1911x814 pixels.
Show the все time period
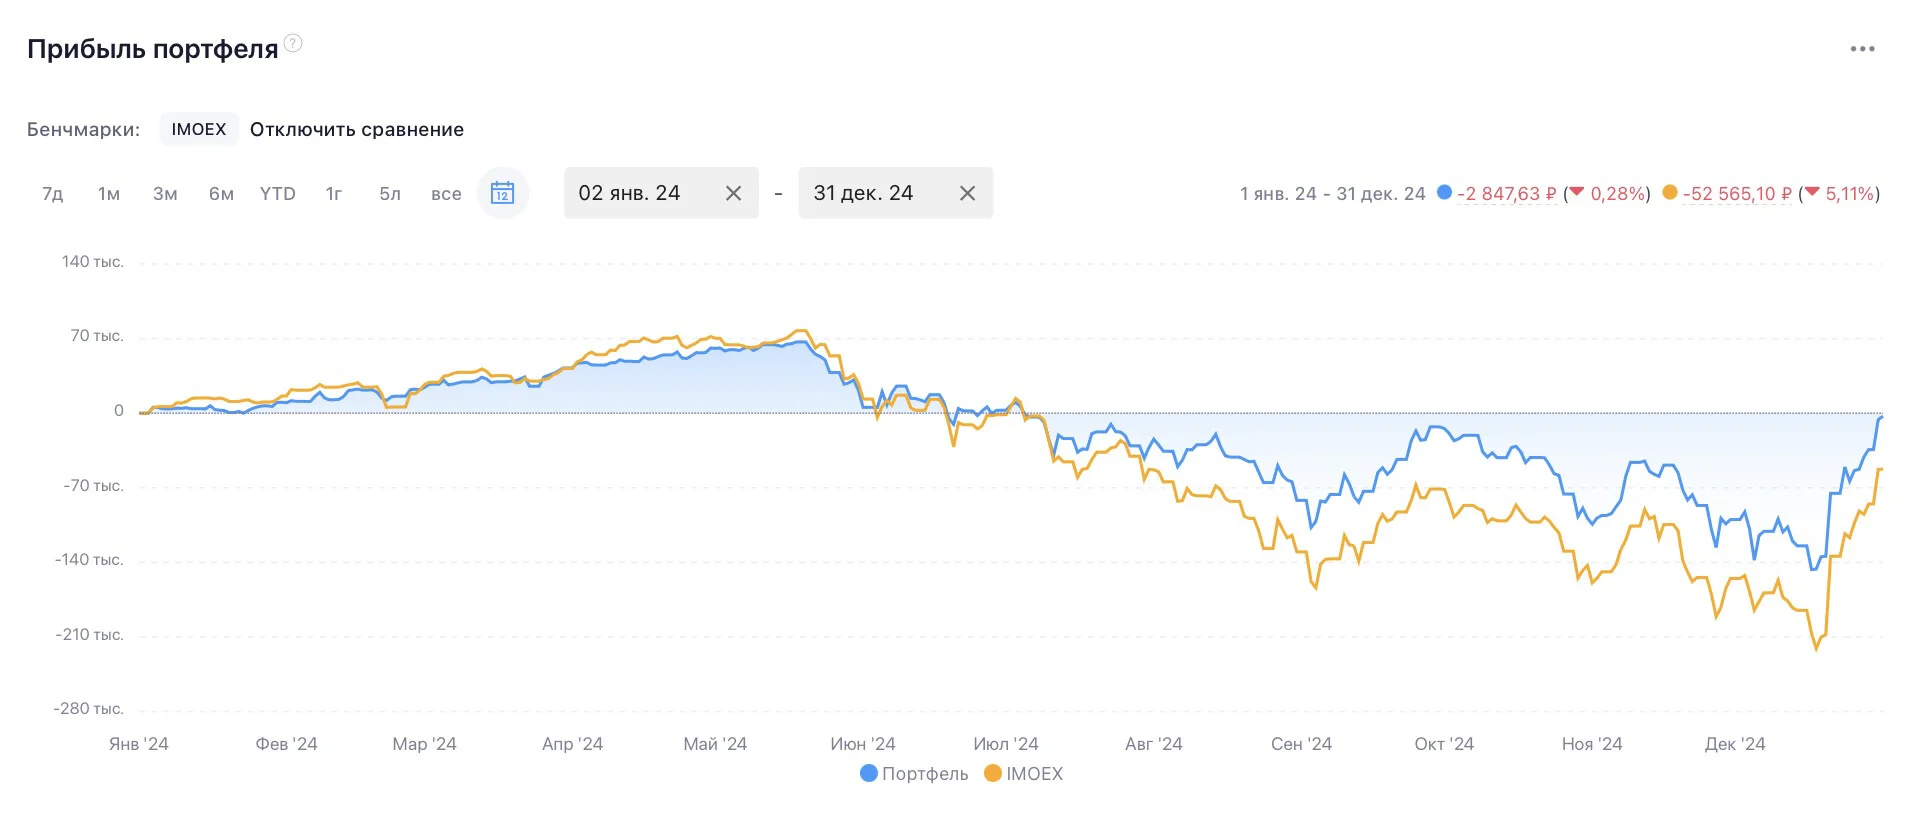pos(446,194)
